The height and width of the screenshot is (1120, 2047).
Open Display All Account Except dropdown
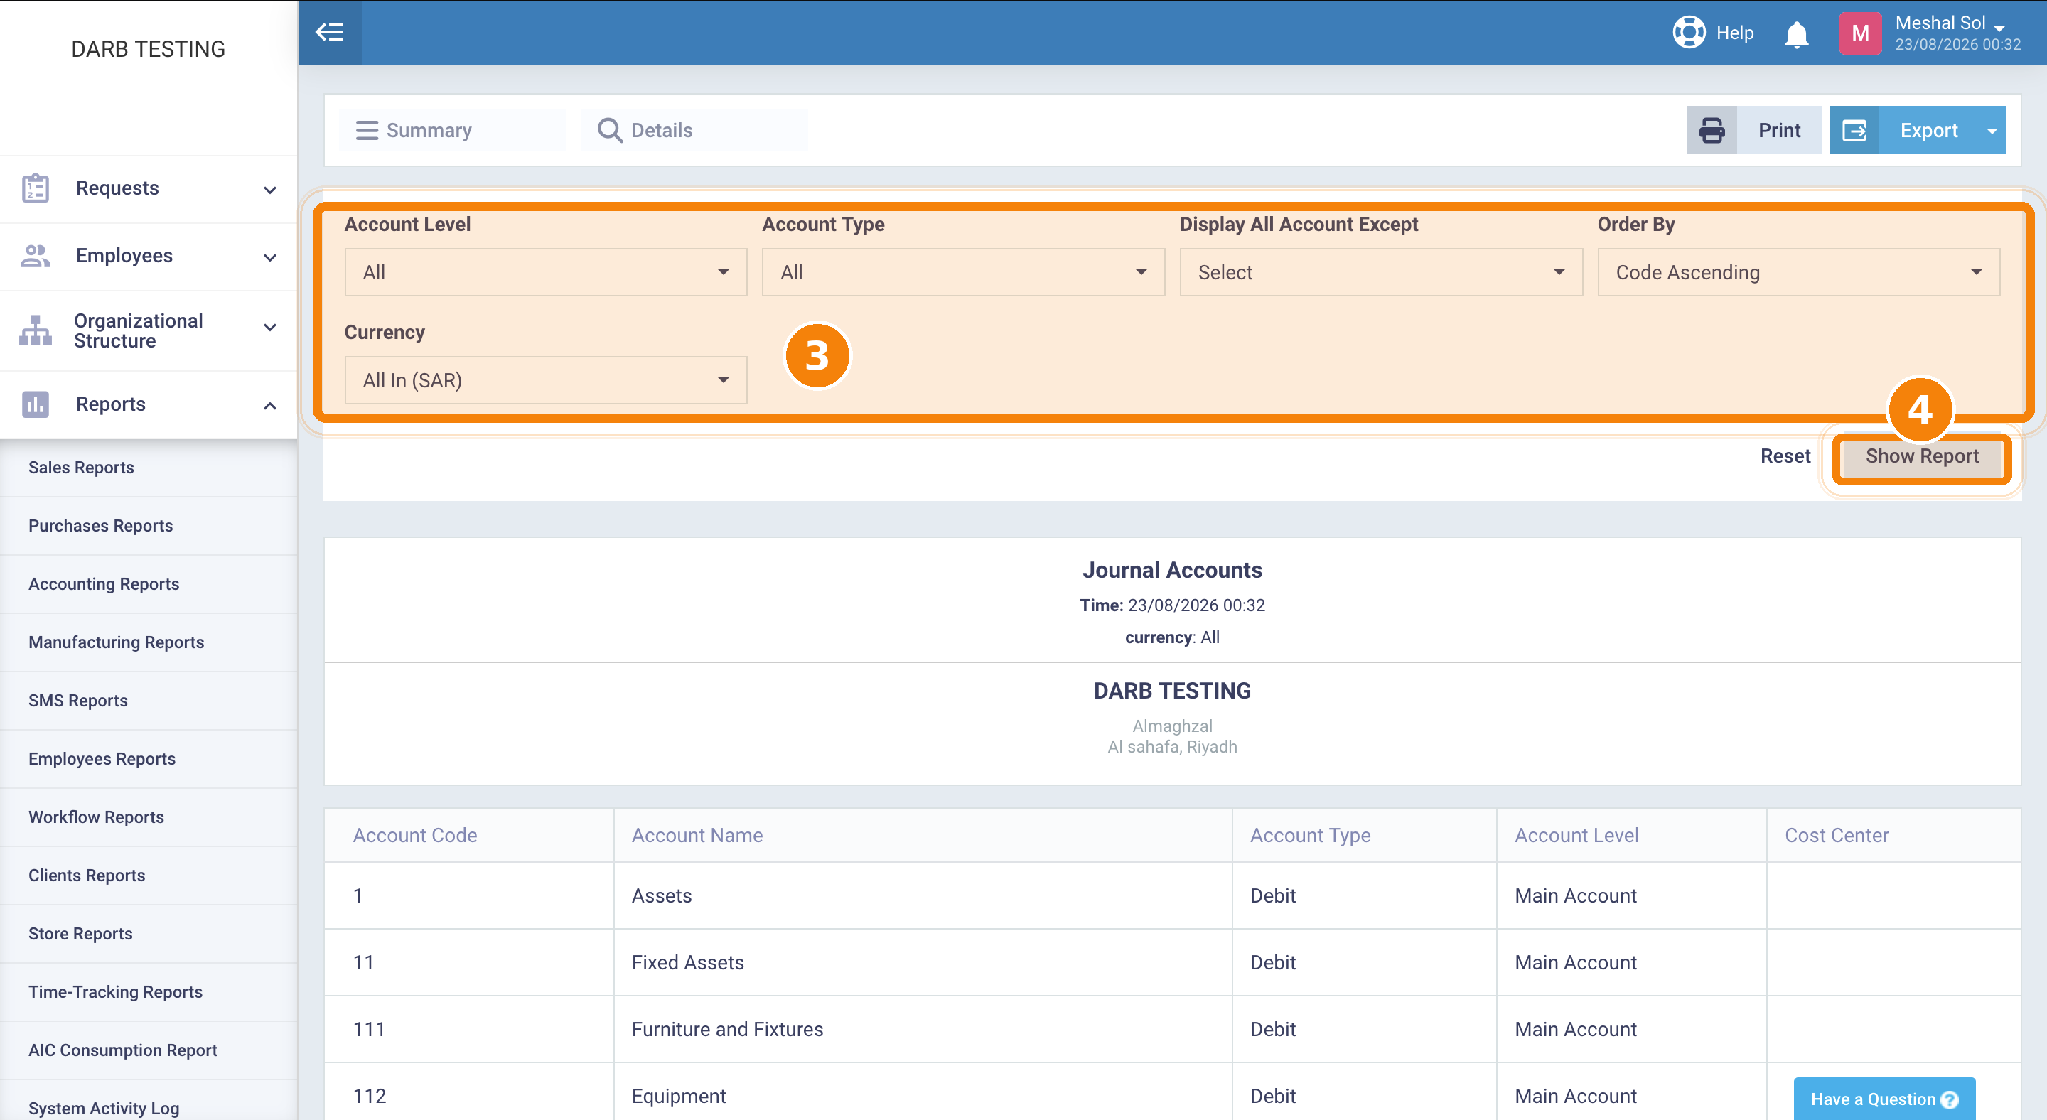tap(1381, 272)
